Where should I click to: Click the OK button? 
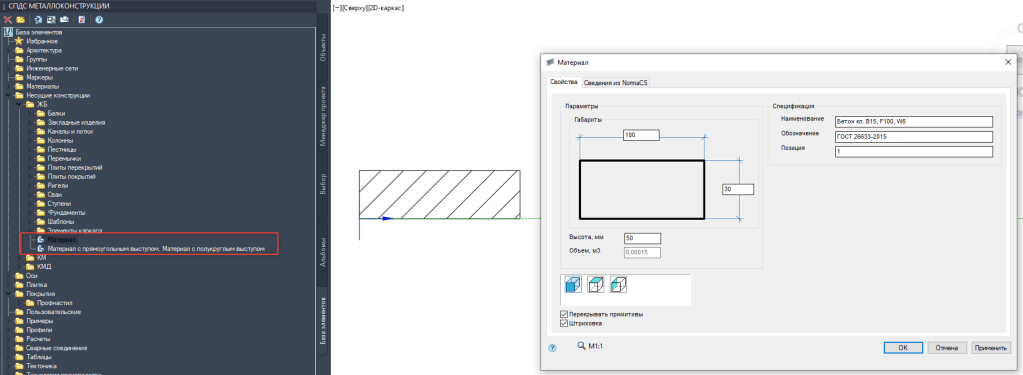pyautogui.click(x=902, y=348)
